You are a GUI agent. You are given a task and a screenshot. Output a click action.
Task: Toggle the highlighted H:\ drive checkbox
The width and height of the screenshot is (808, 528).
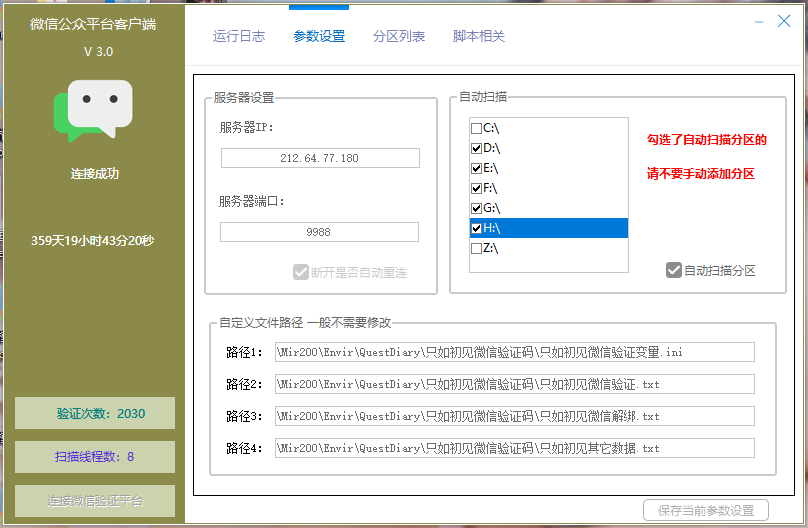477,228
